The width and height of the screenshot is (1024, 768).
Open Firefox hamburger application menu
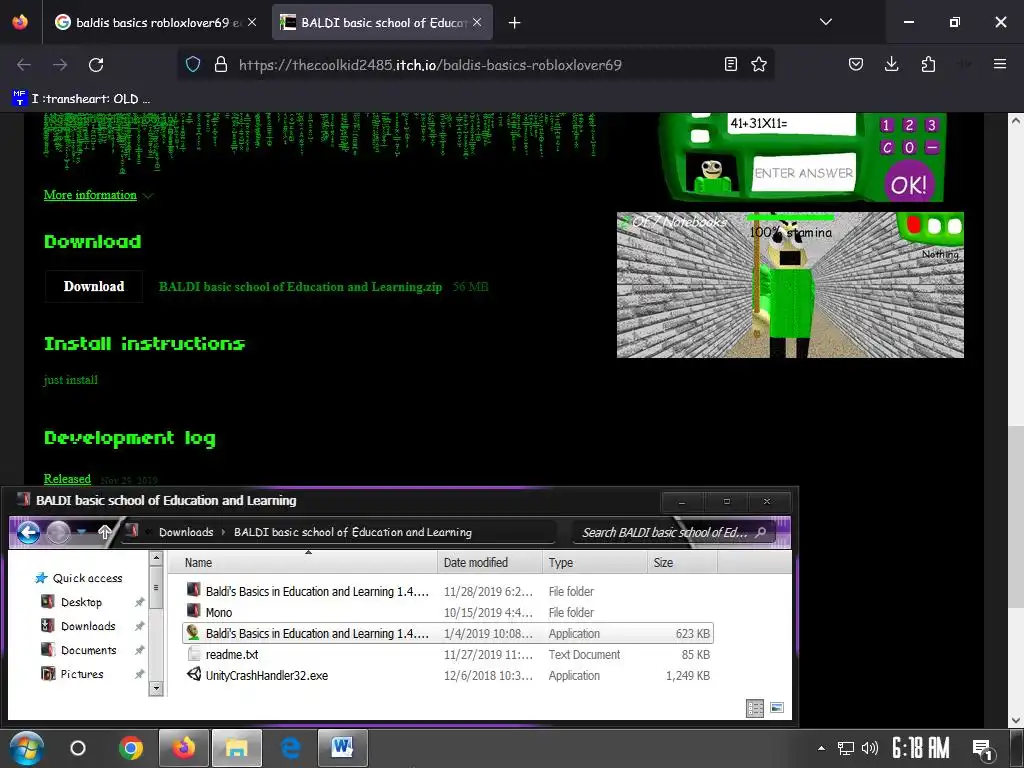tap(1000, 64)
